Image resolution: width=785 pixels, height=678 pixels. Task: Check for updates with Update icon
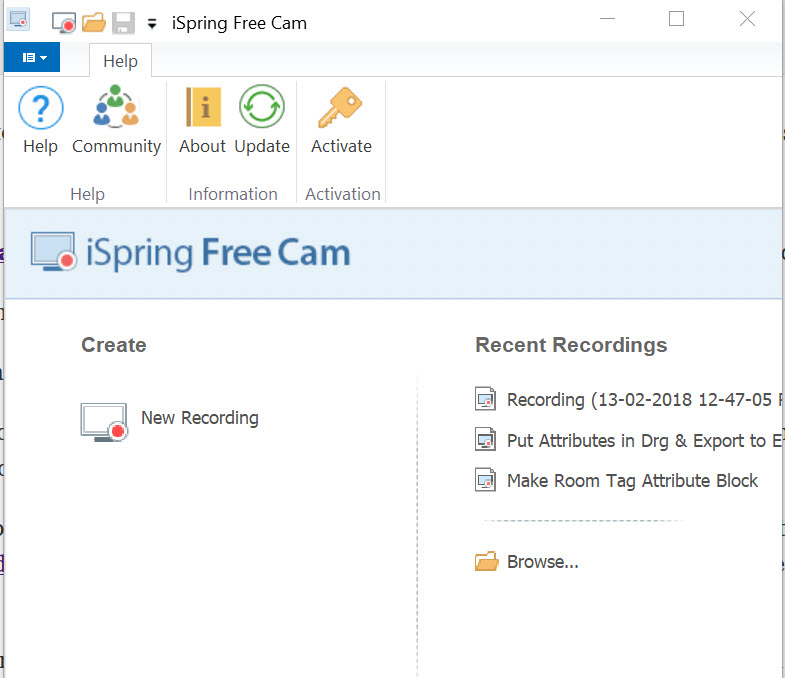pyautogui.click(x=262, y=109)
